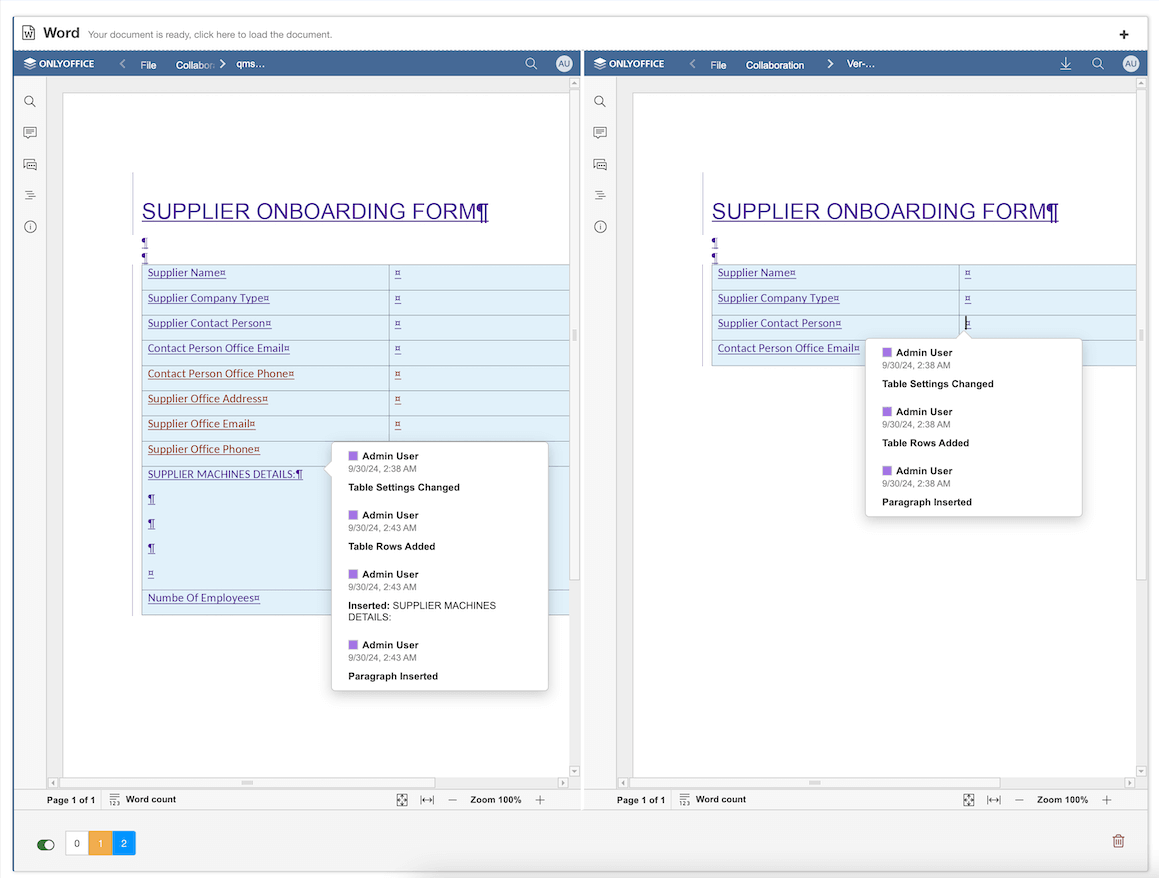Open the About info icon in left sidebar
The image size is (1159, 878).
30,227
